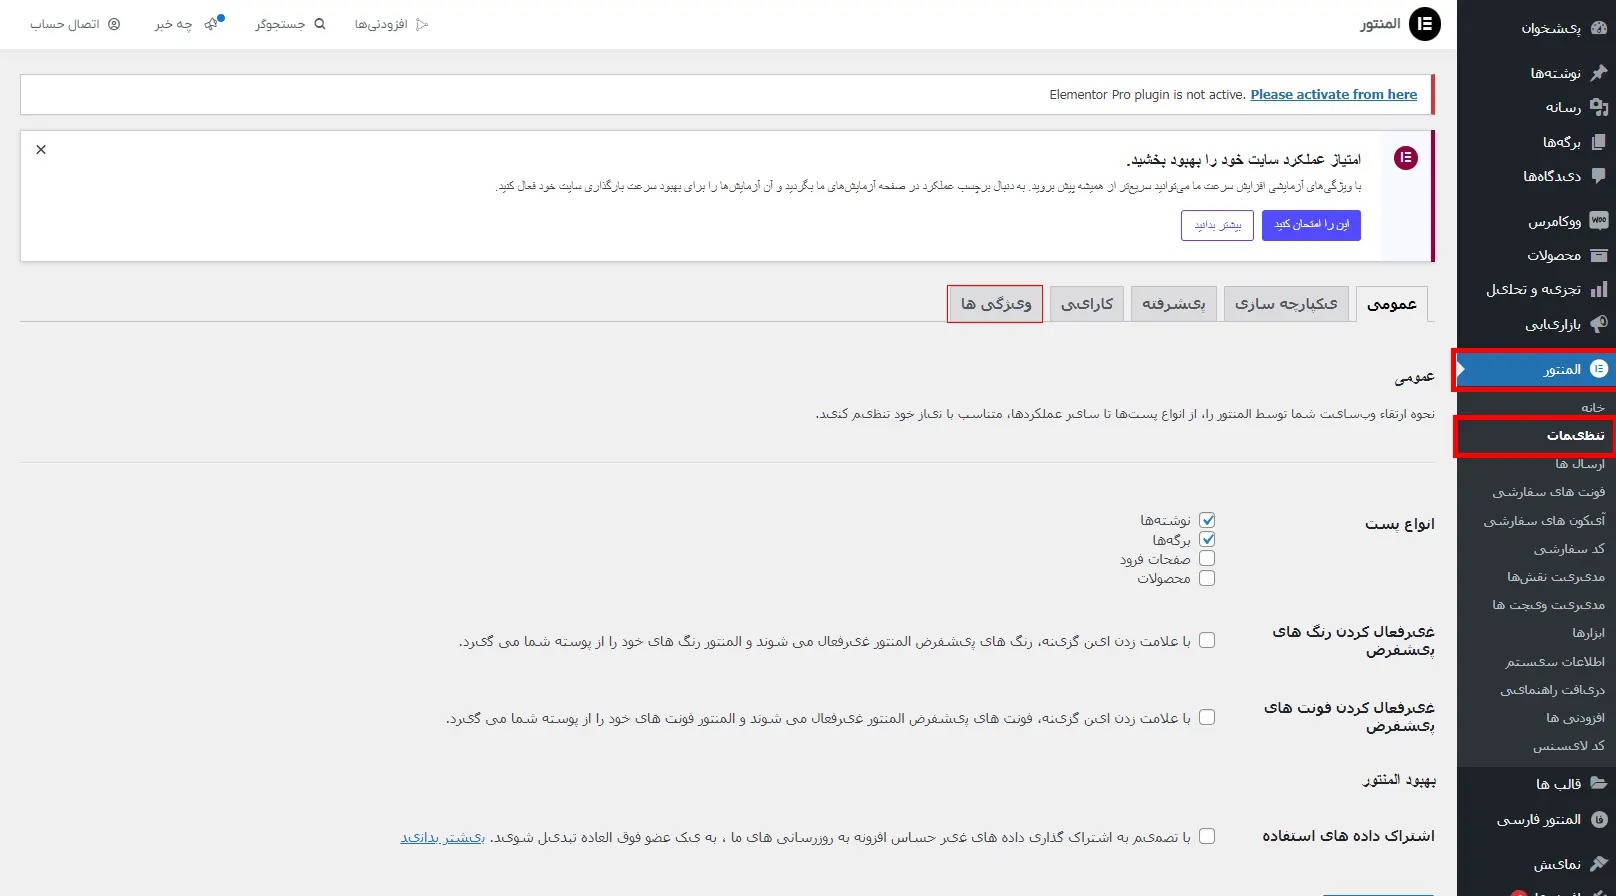Click connect account (اتصال حساب) text
This screenshot has height=896, width=1616.
click(65, 24)
